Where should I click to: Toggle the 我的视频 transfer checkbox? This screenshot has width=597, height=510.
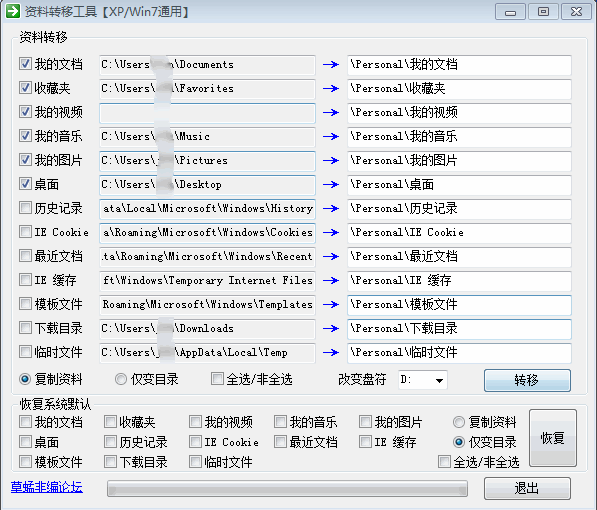[25, 112]
